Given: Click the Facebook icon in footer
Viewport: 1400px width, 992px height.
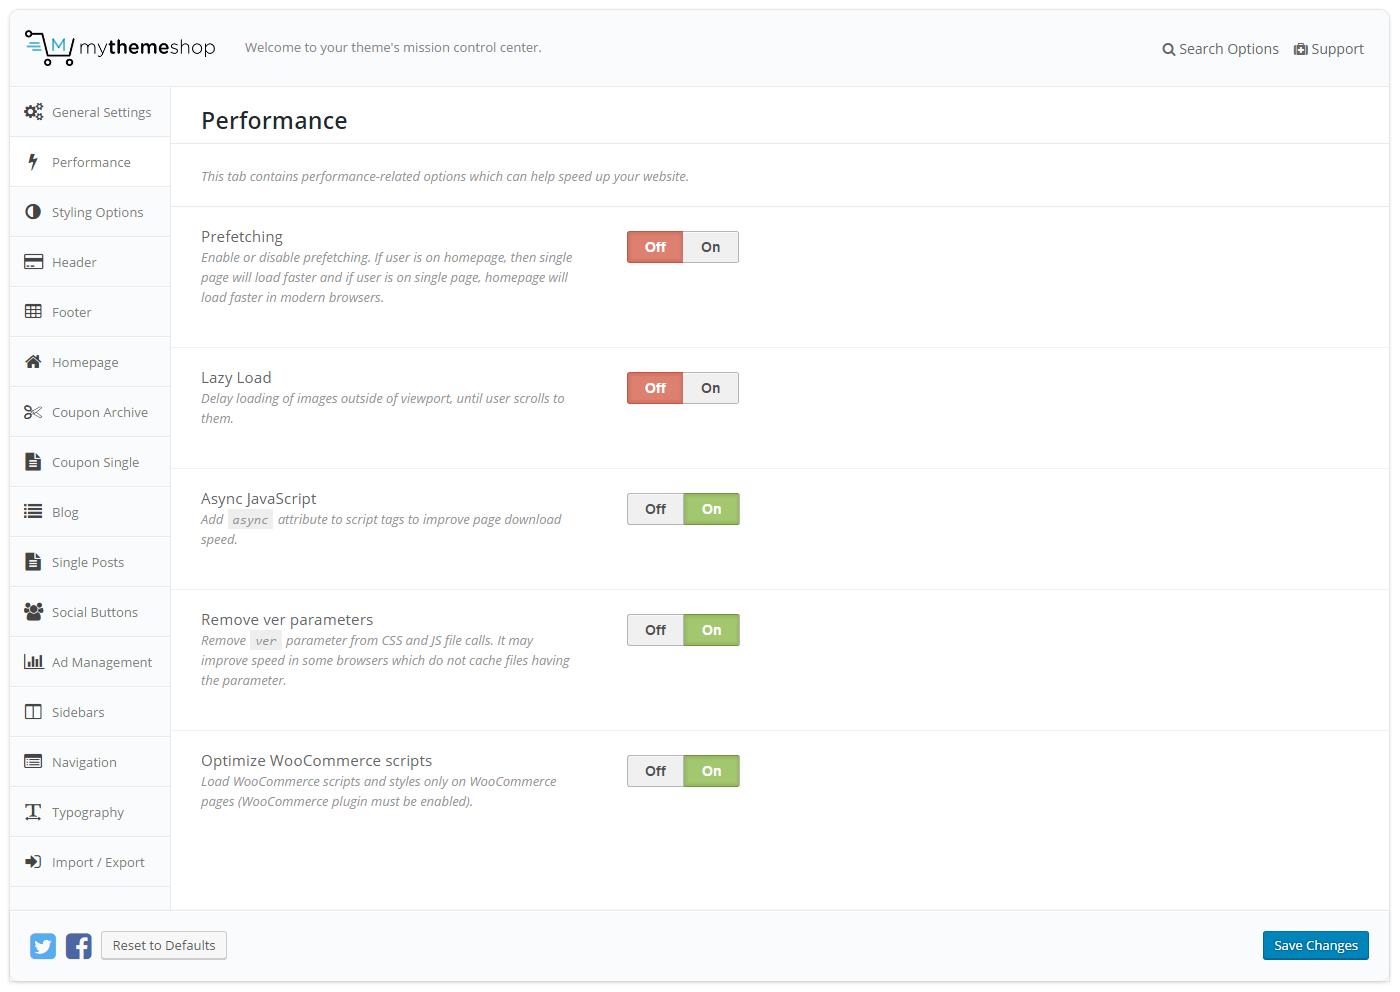Looking at the screenshot, I should tap(79, 946).
